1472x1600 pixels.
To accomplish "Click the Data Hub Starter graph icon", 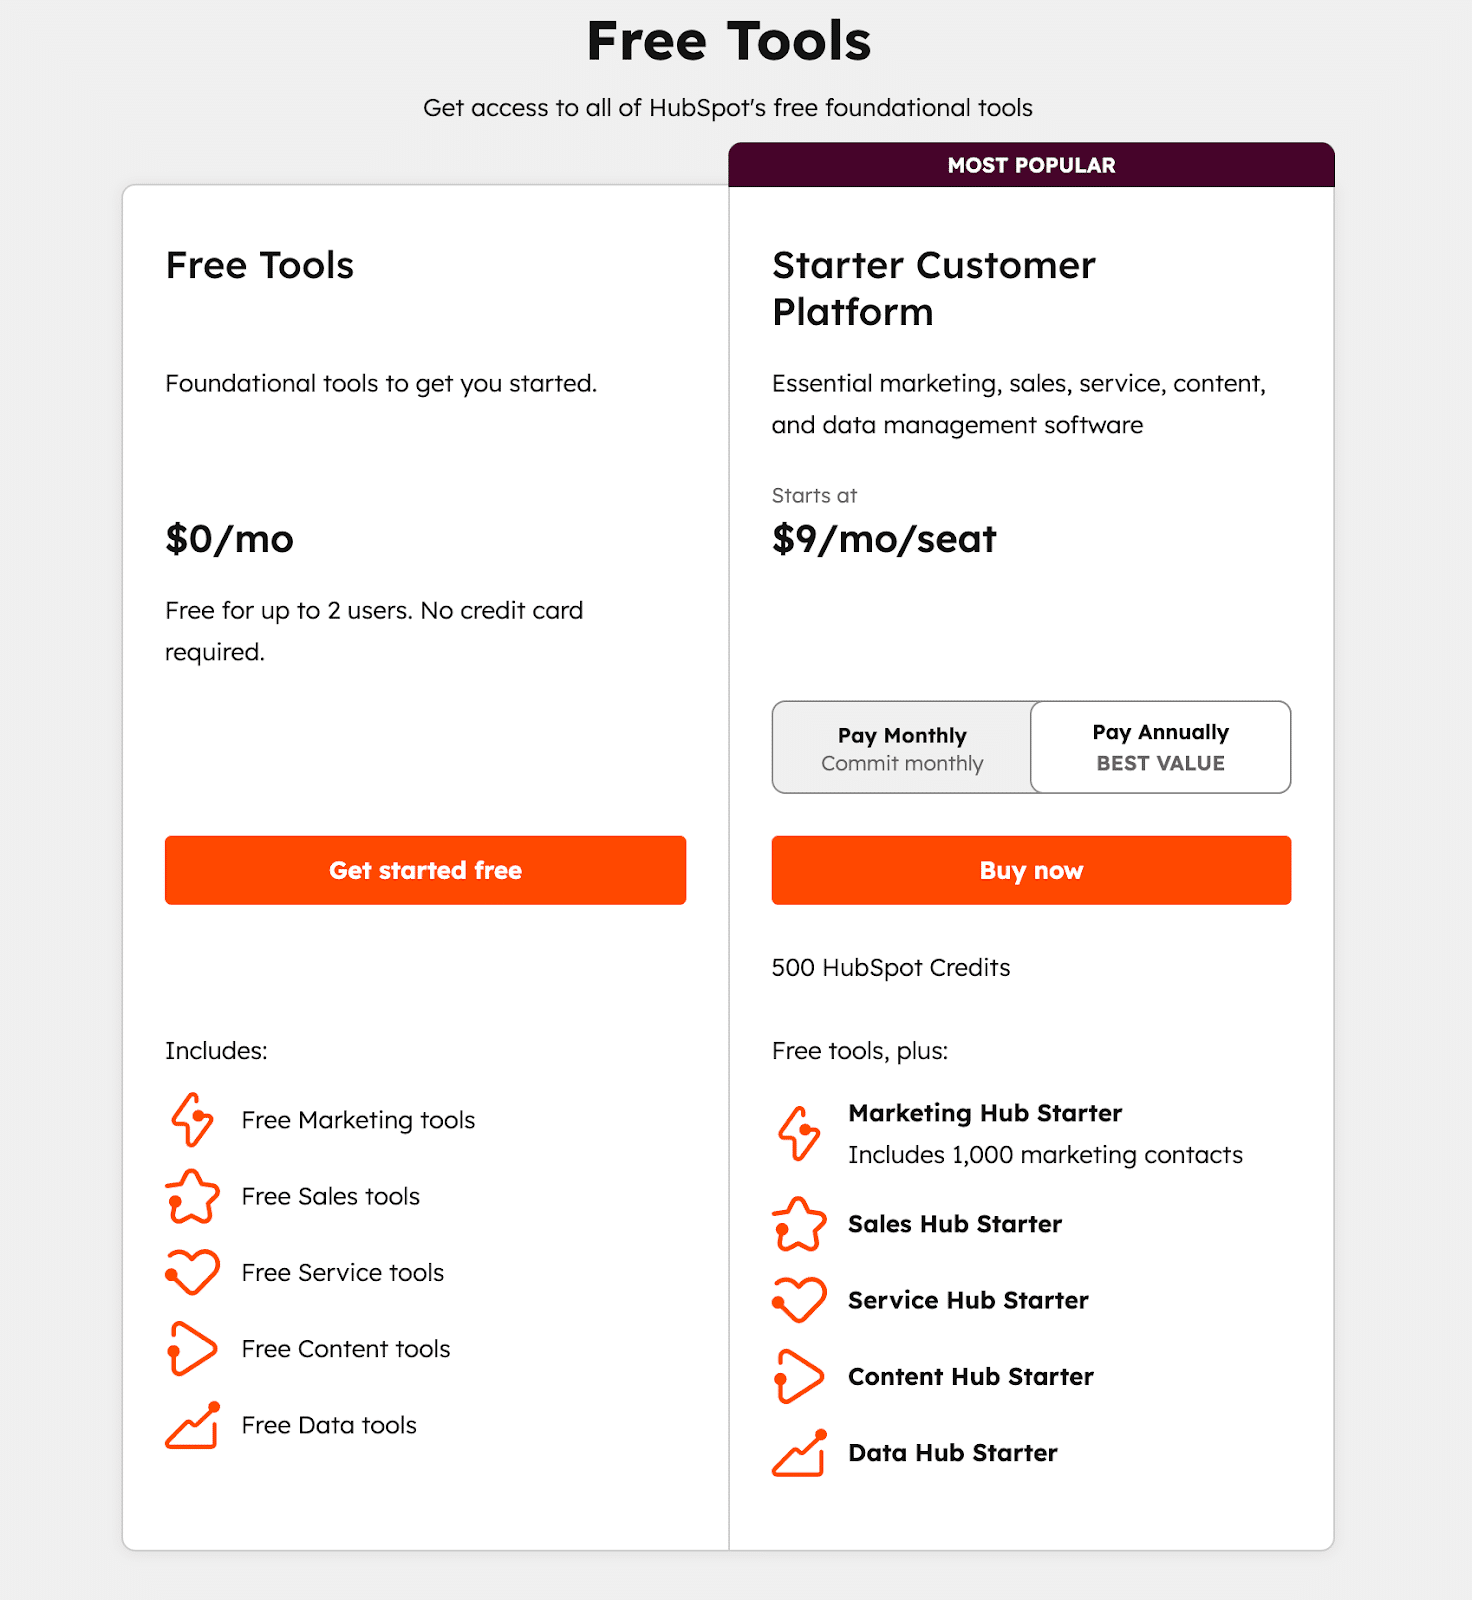I will coord(797,1454).
